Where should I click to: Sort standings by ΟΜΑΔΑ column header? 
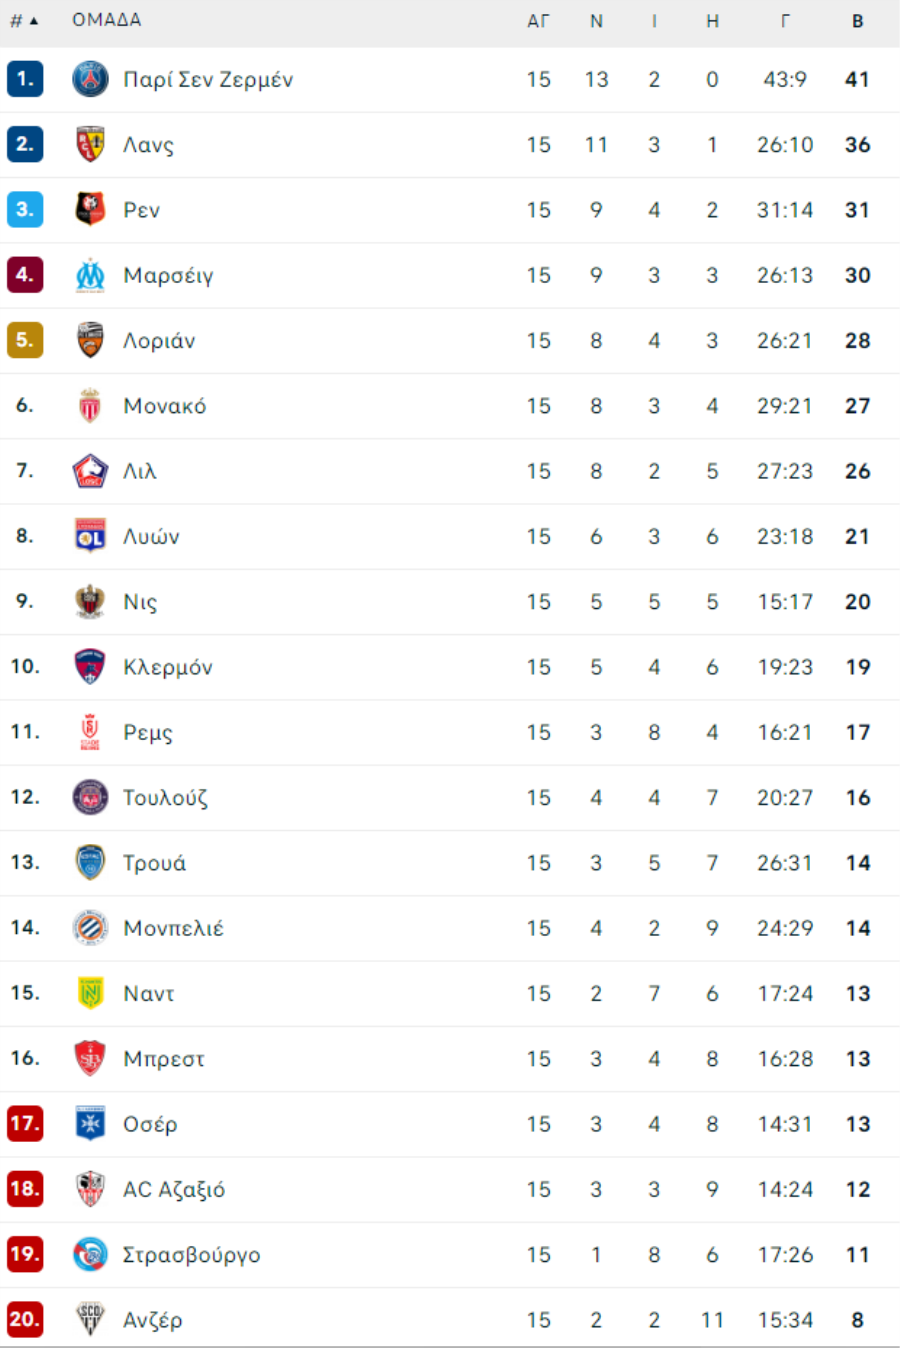tap(107, 20)
